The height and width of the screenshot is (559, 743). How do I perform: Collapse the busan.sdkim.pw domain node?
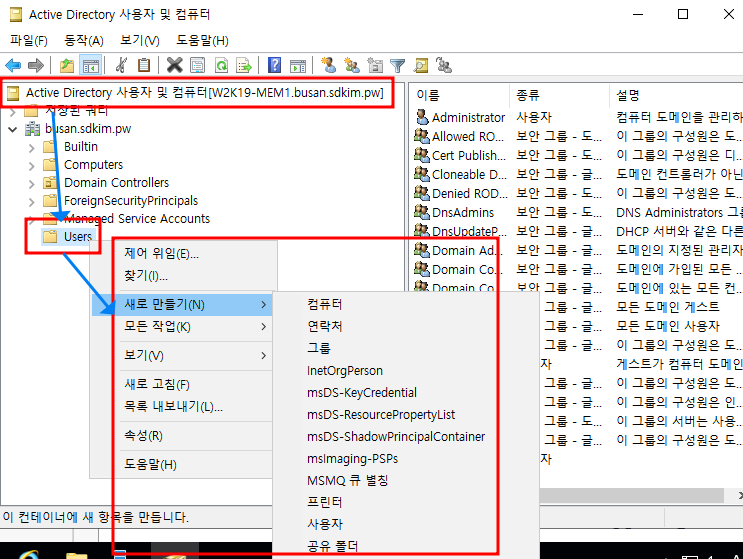(x=13, y=129)
